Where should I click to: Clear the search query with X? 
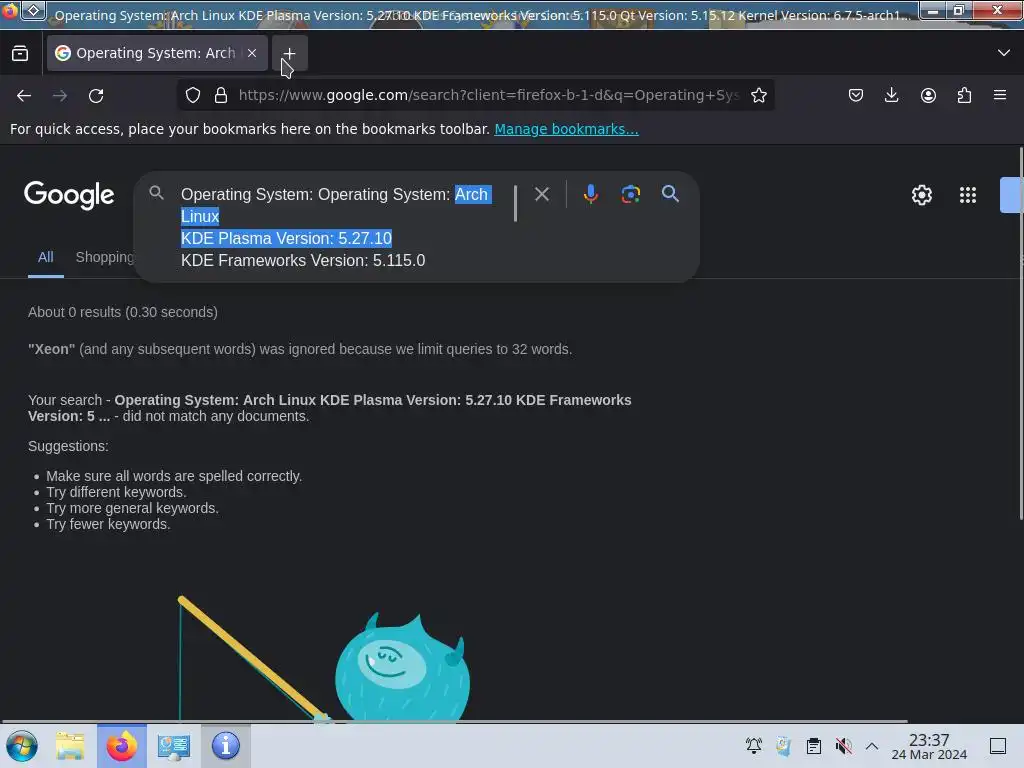click(541, 194)
